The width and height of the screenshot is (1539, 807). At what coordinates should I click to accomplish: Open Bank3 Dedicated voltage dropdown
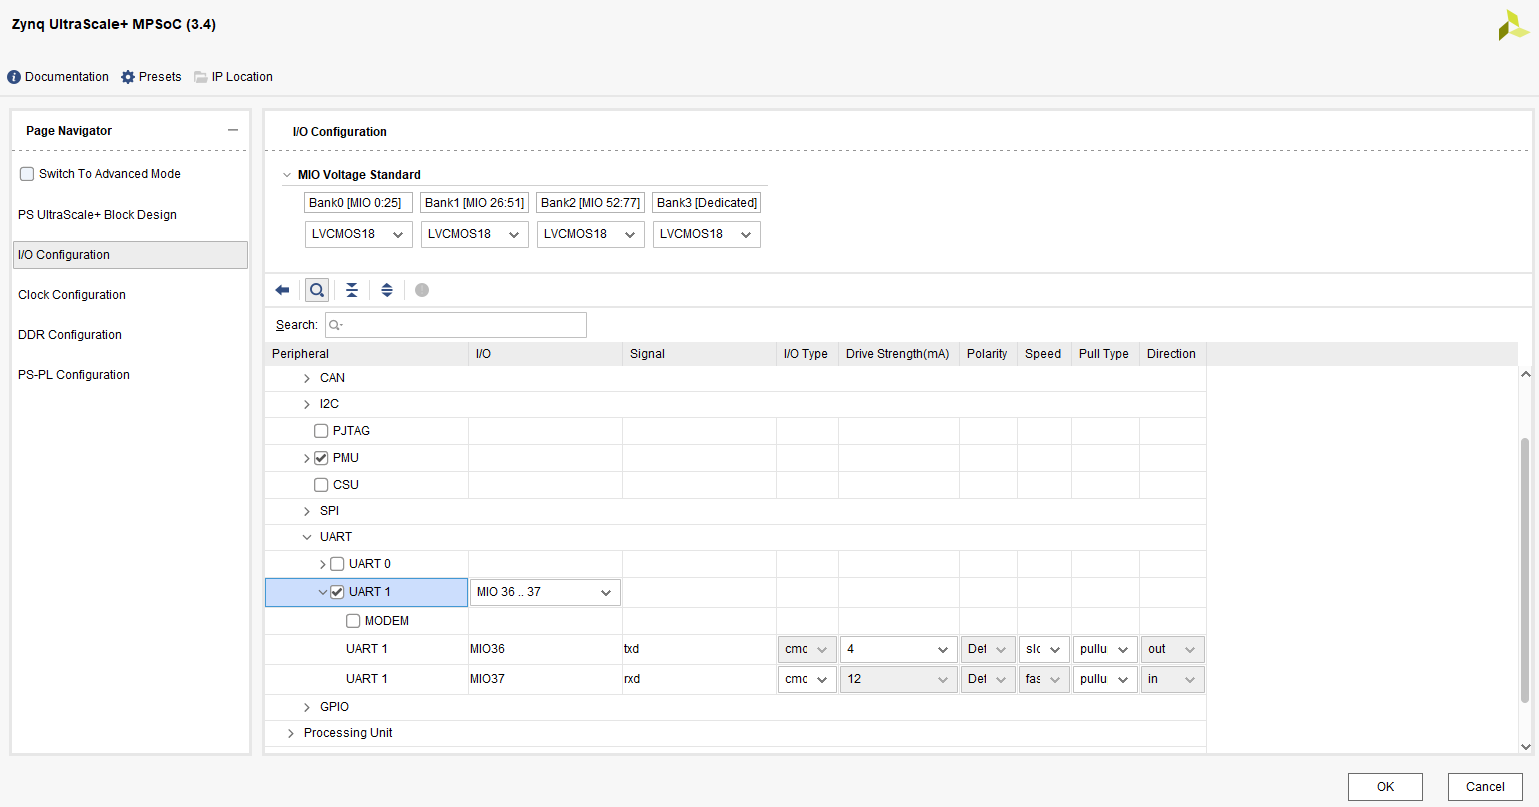(707, 234)
